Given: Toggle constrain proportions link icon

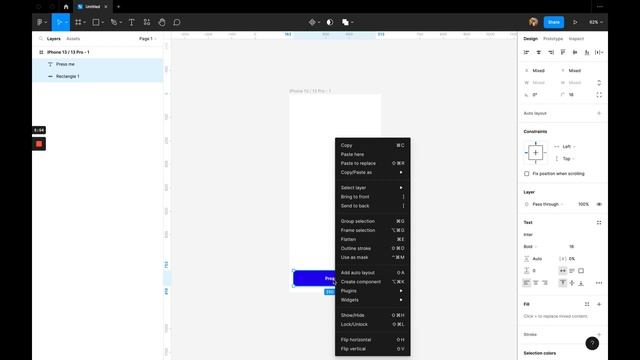Looking at the screenshot, I should tap(599, 82).
